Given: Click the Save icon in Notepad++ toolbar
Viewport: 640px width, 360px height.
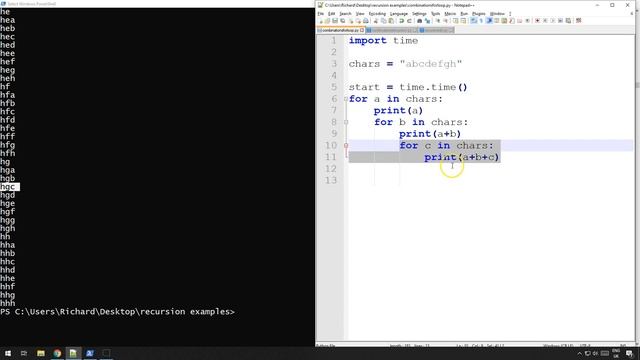Looking at the screenshot, I should click(x=335, y=21).
